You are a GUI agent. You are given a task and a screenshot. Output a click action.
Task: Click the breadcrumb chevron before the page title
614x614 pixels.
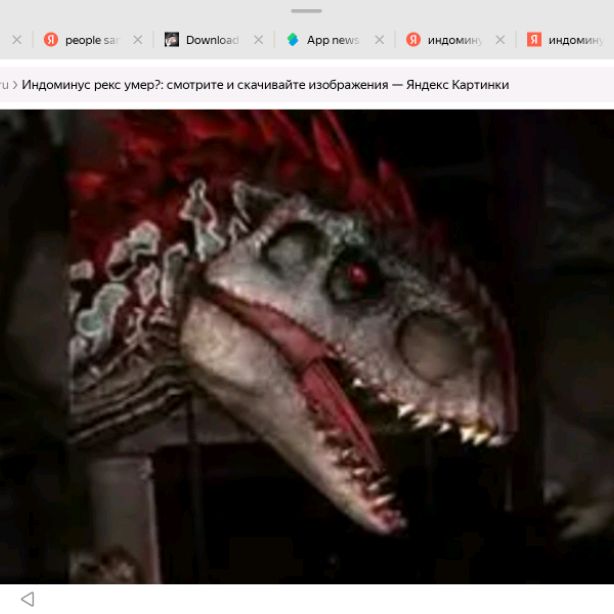(x=15, y=85)
